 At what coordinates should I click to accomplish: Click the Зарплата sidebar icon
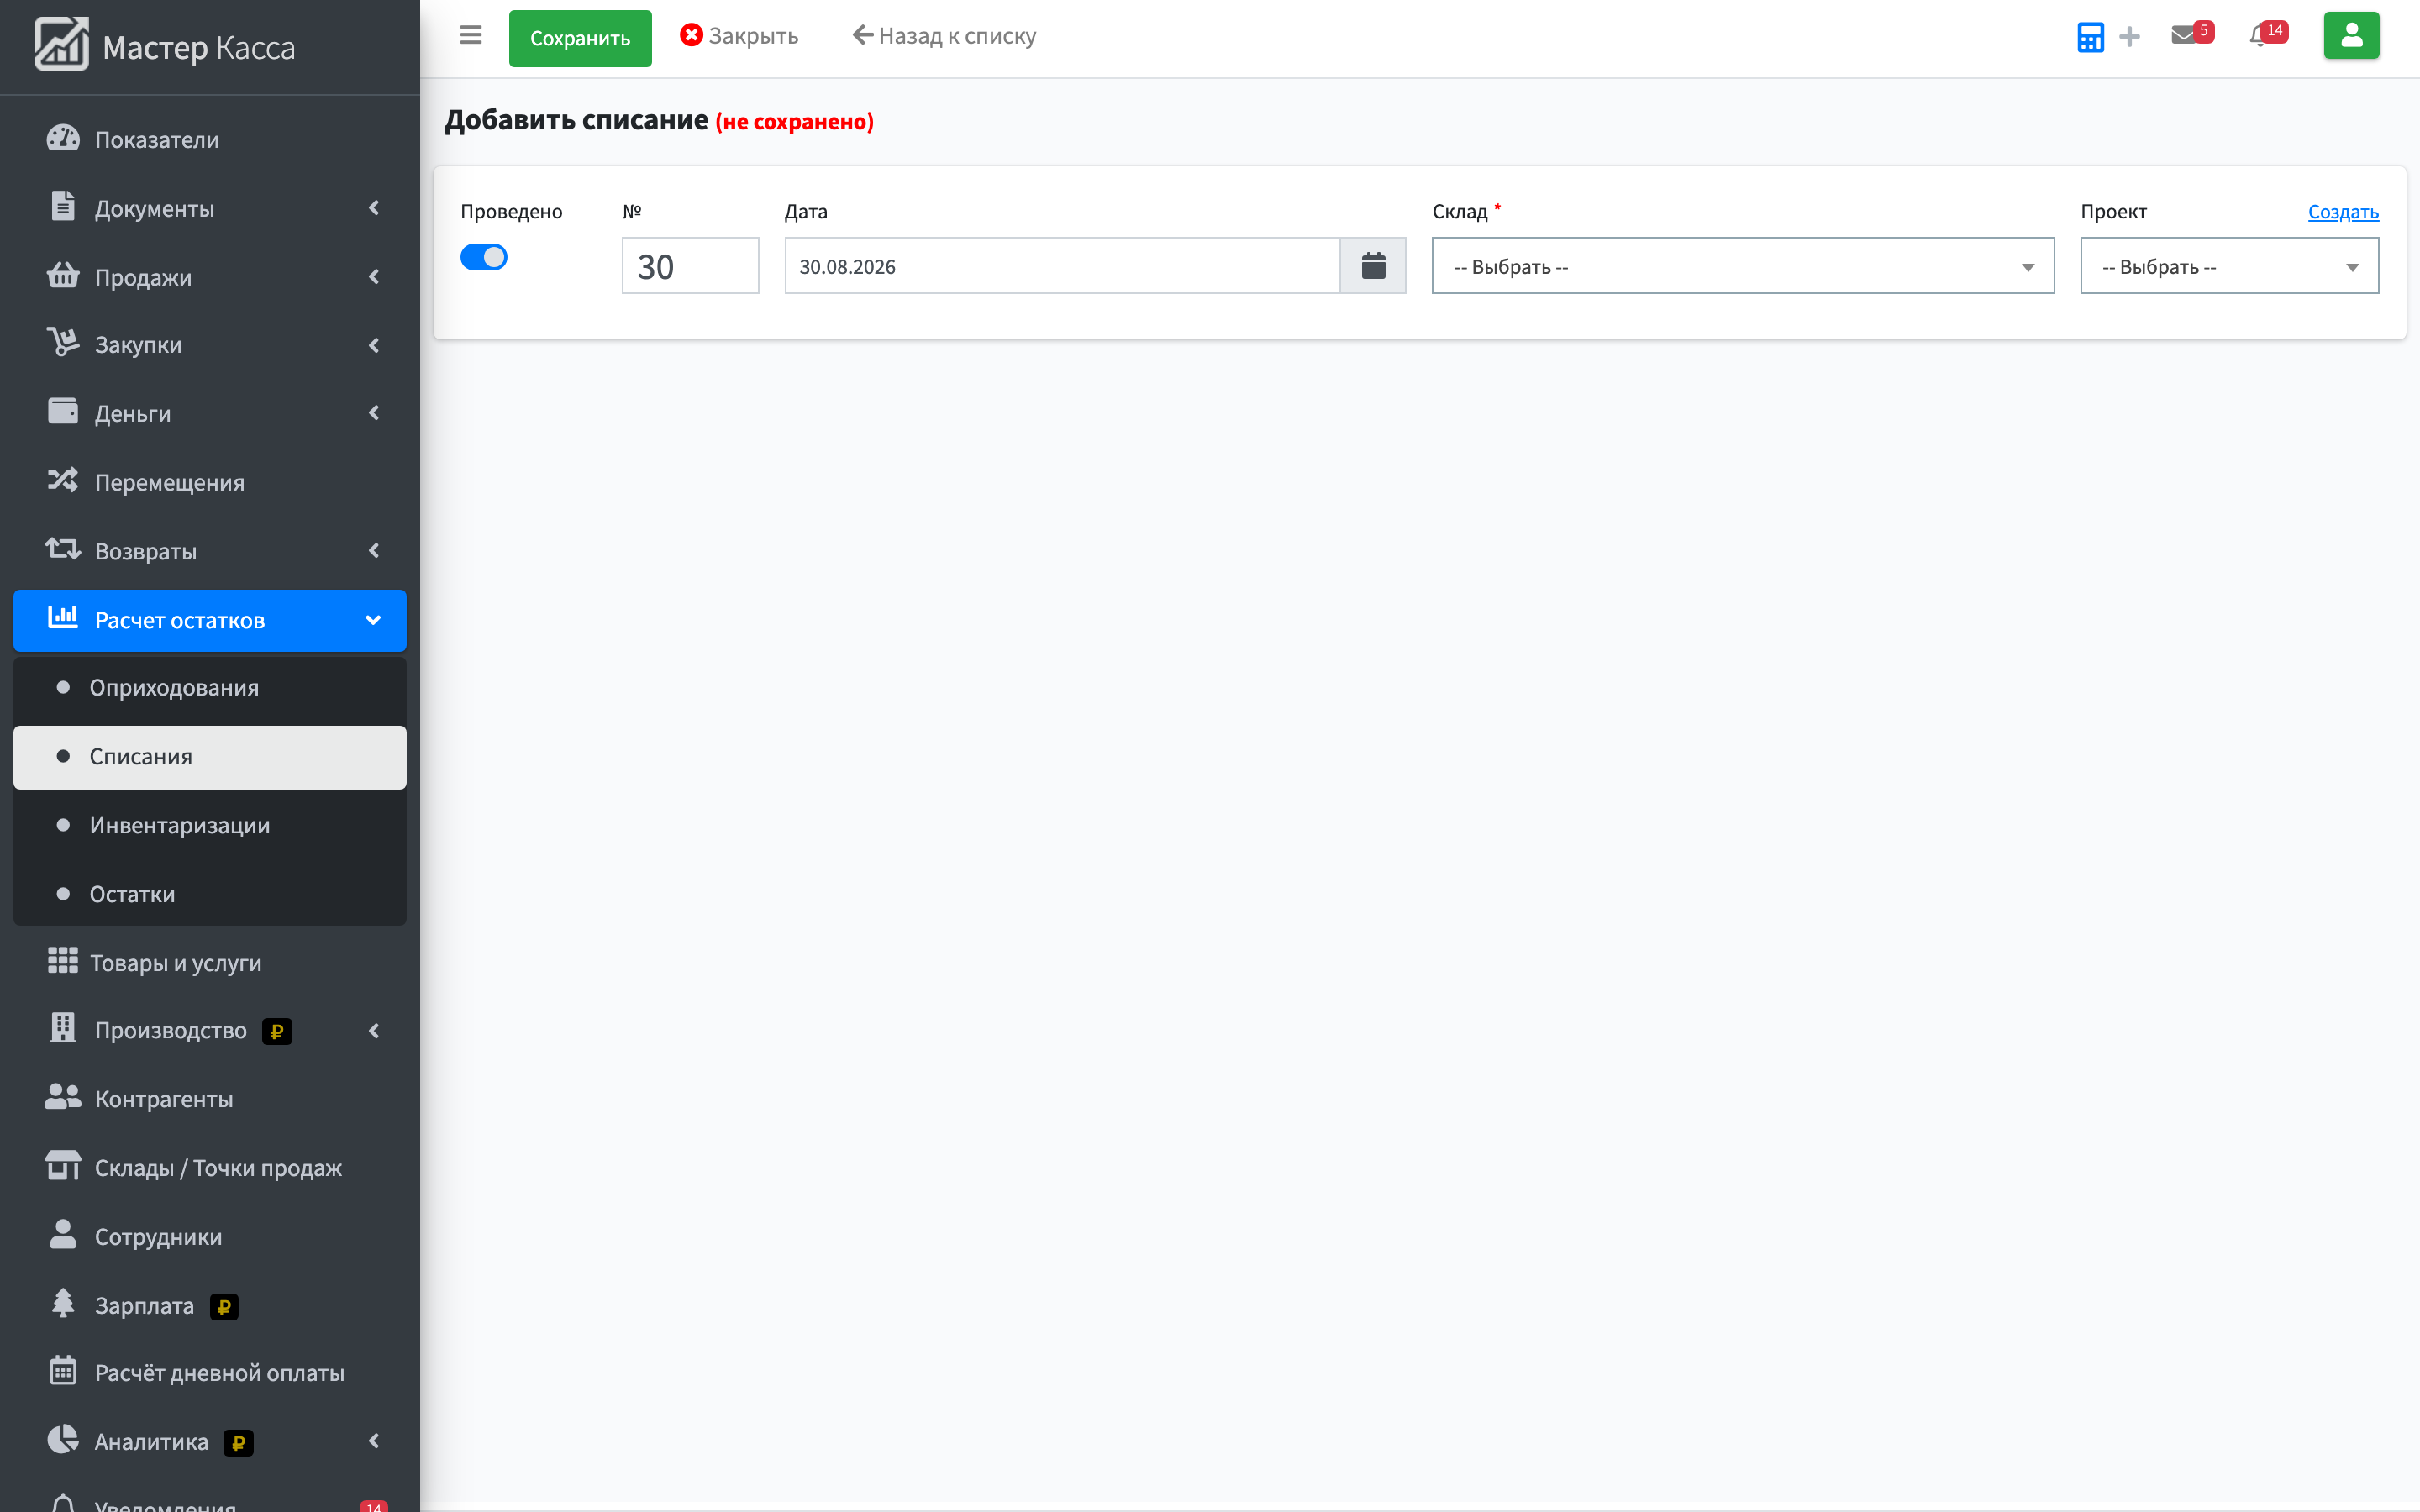click(x=63, y=1303)
